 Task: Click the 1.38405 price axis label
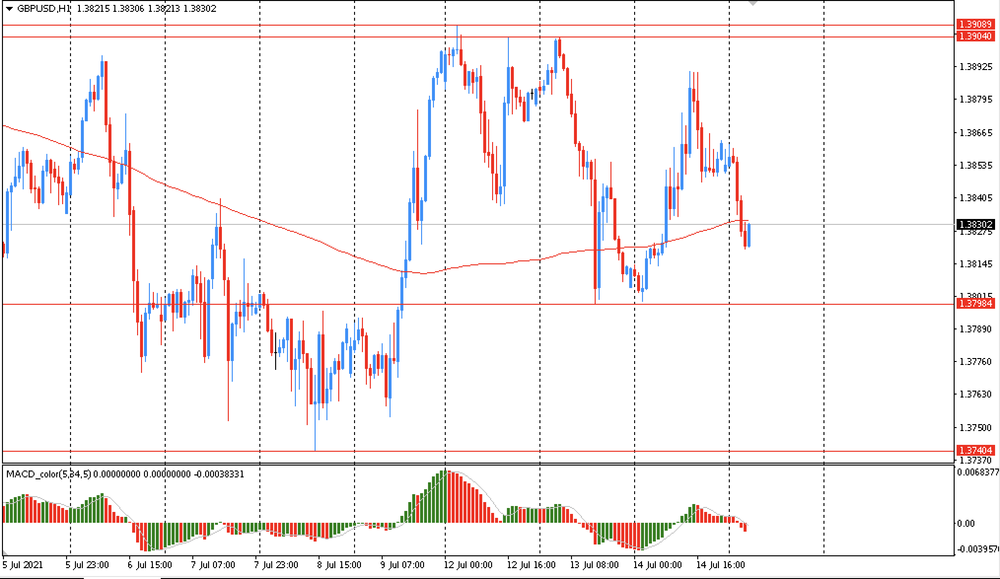[x=976, y=198]
